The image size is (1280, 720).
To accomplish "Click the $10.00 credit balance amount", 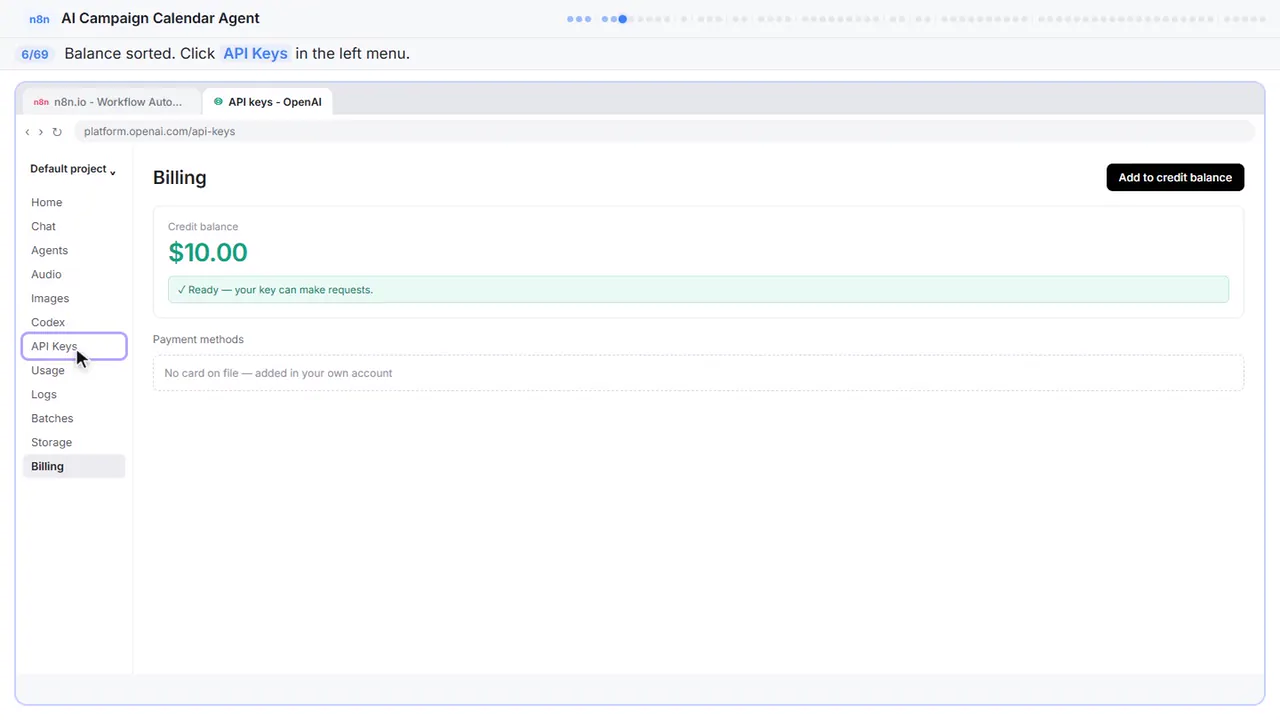I will 208,252.
